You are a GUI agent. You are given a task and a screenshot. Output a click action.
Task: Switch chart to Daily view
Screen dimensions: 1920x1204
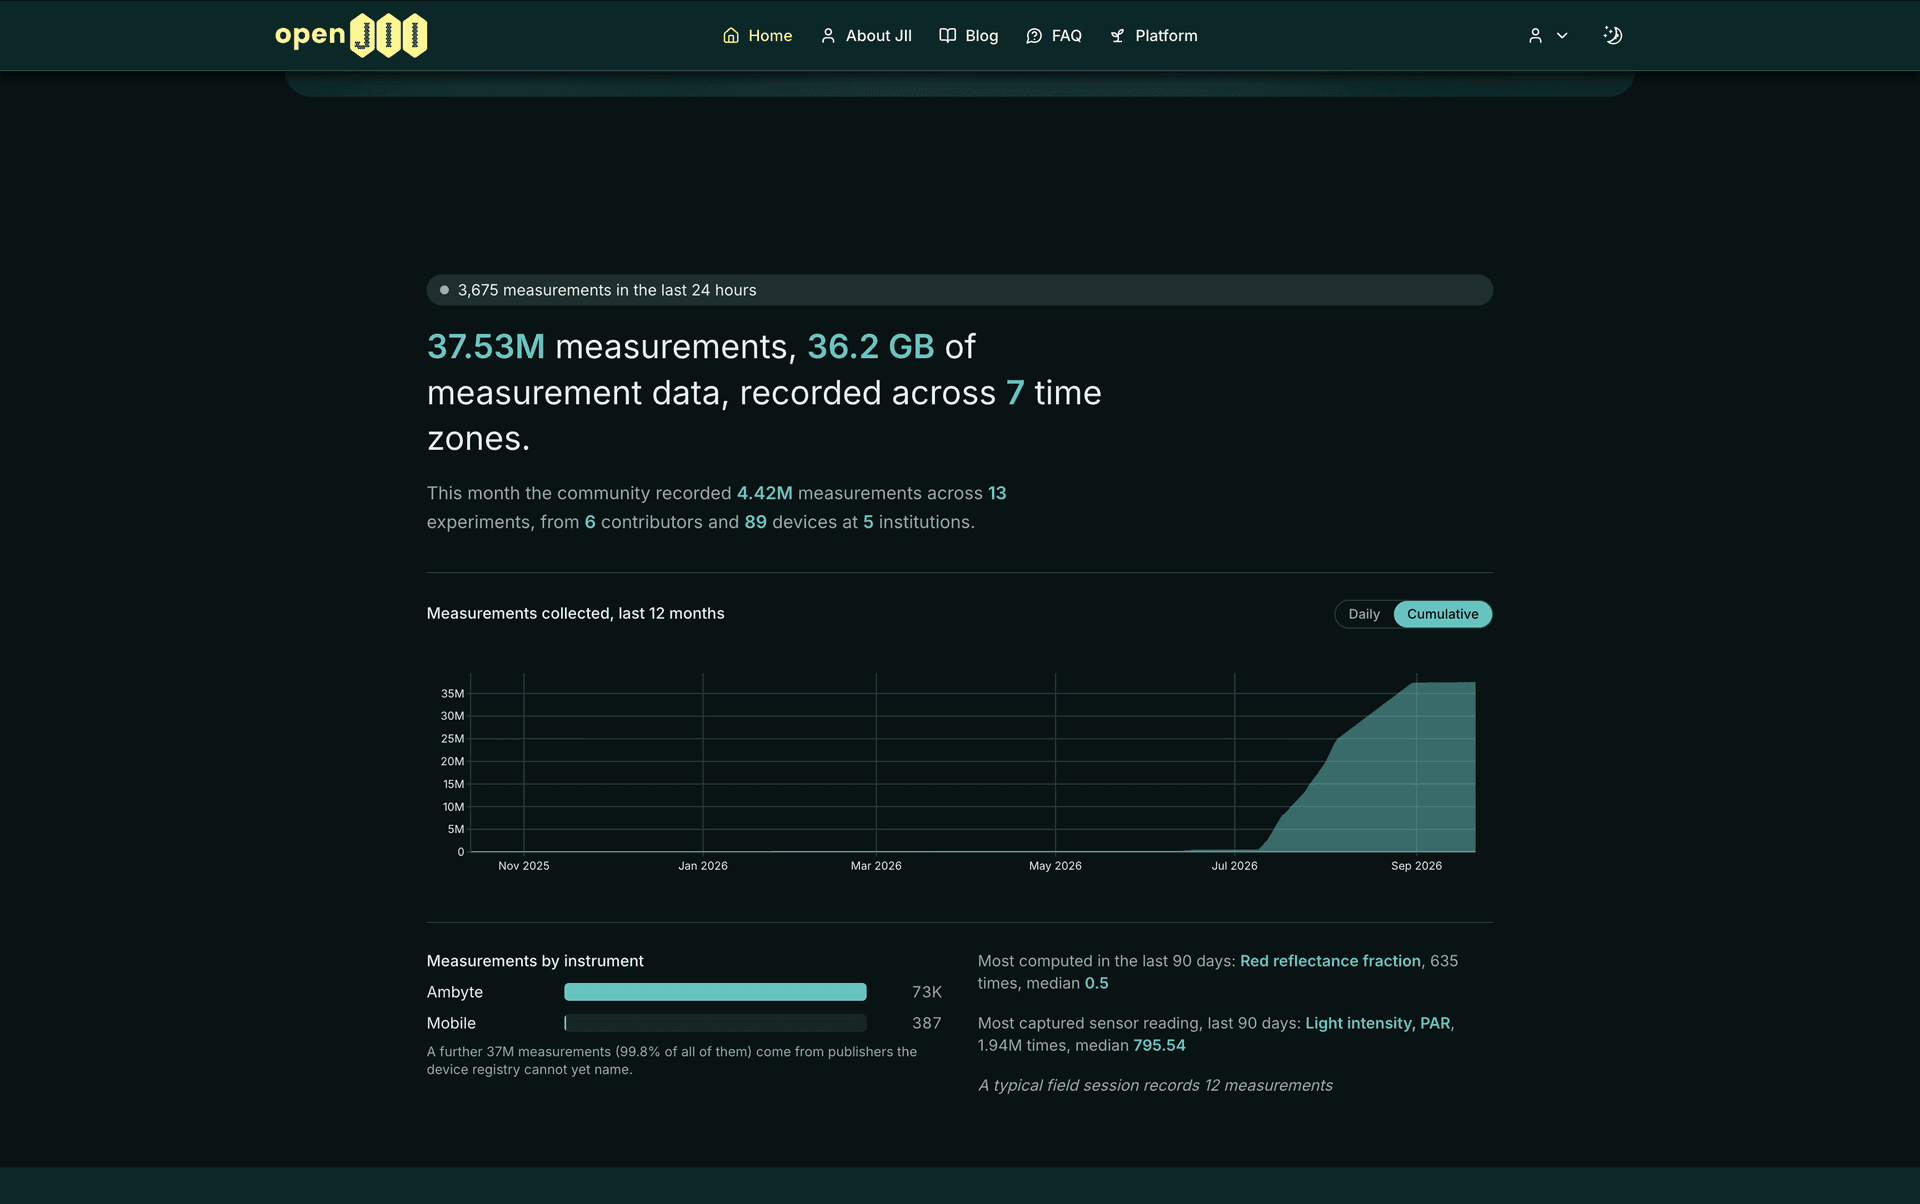[1364, 614]
